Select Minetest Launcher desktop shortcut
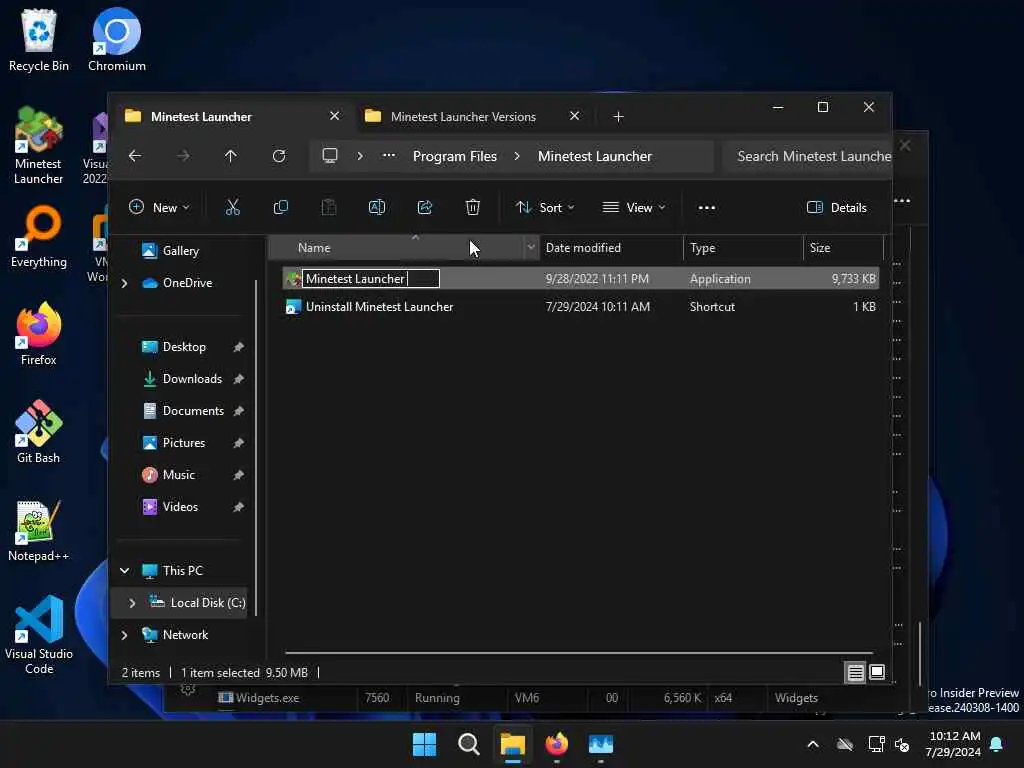Viewport: 1024px width, 768px height. (x=39, y=145)
